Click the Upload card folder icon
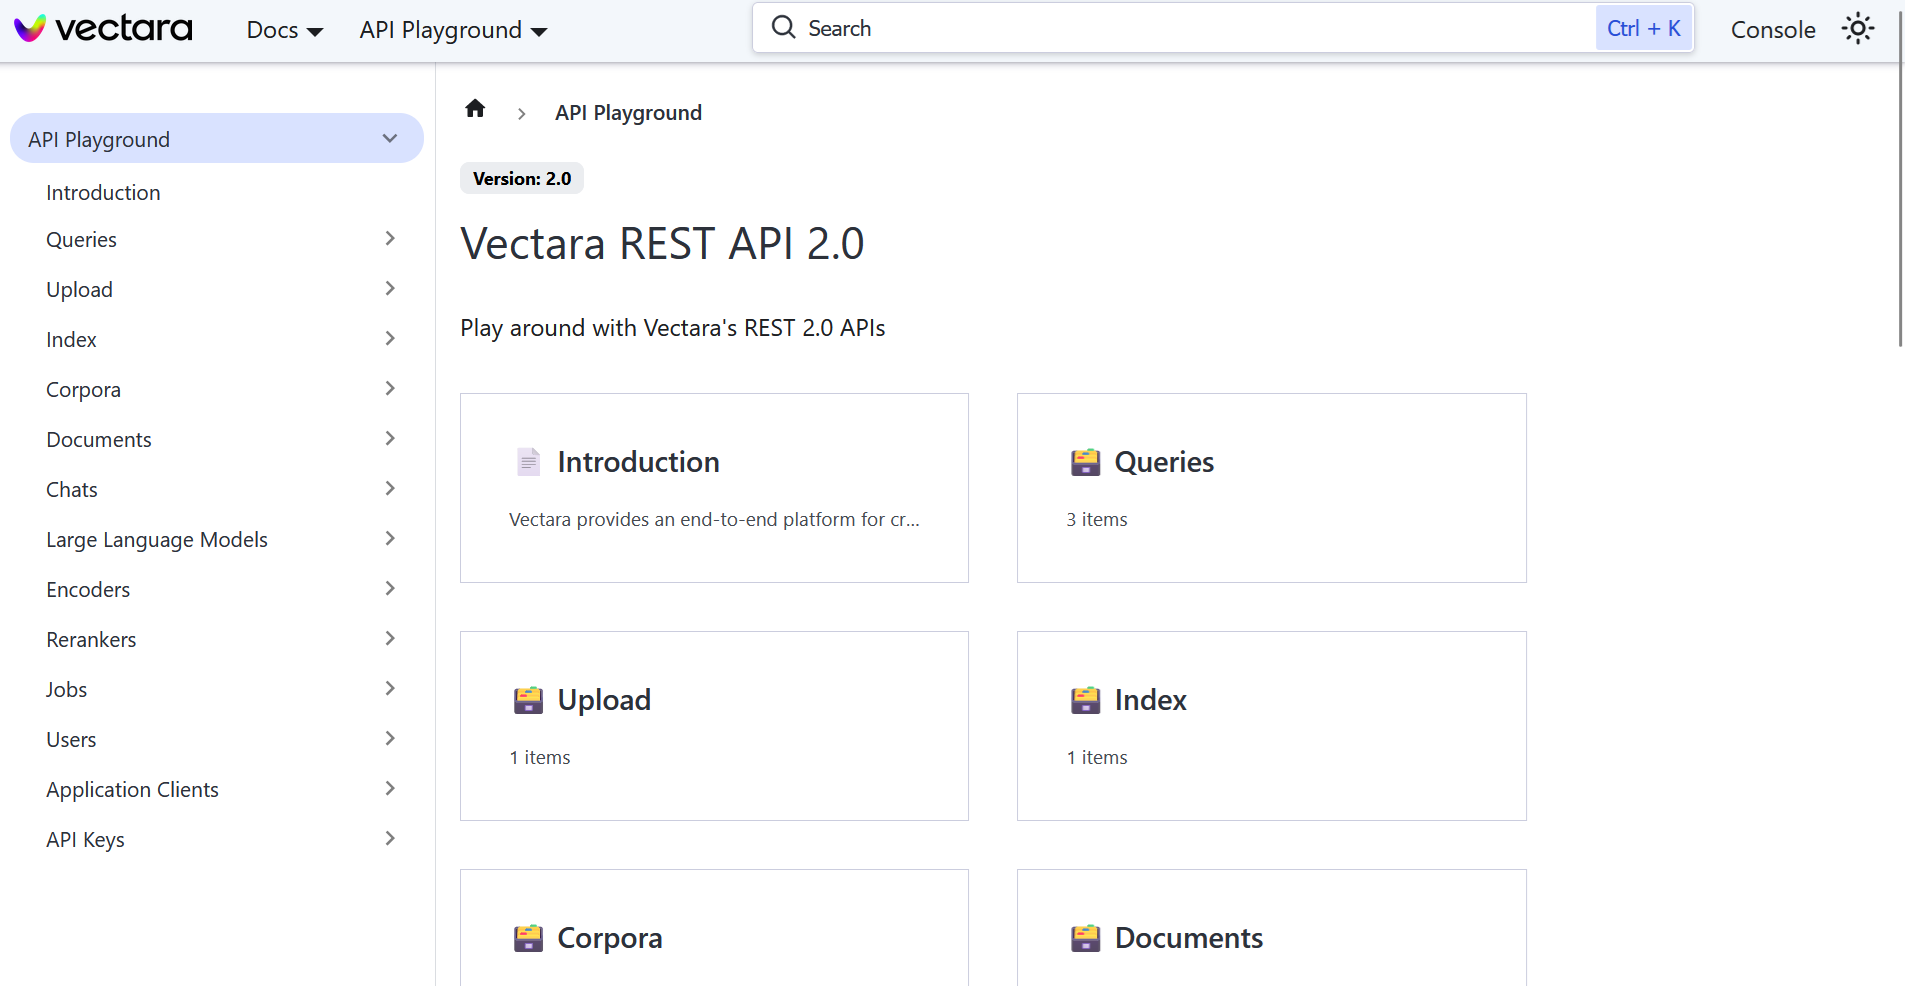Screen dimensions: 1905x986 pos(528,700)
